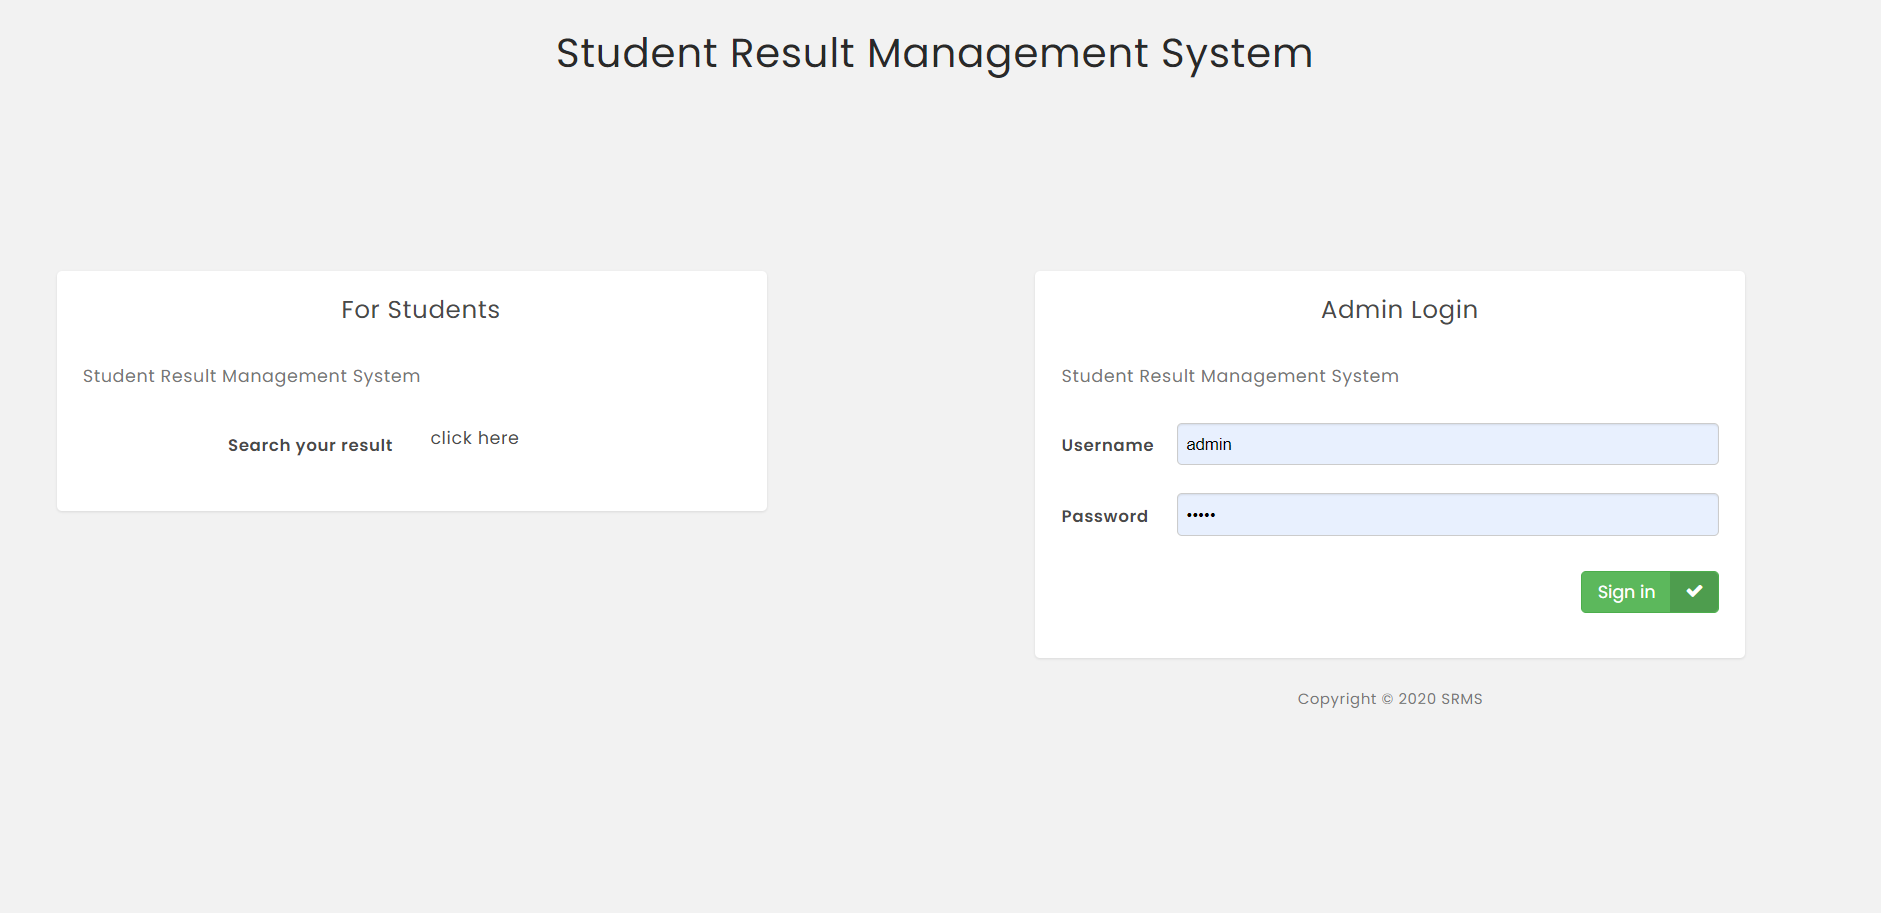Click inside the Username input field
Screen dimensions: 1881x913
(1446, 444)
